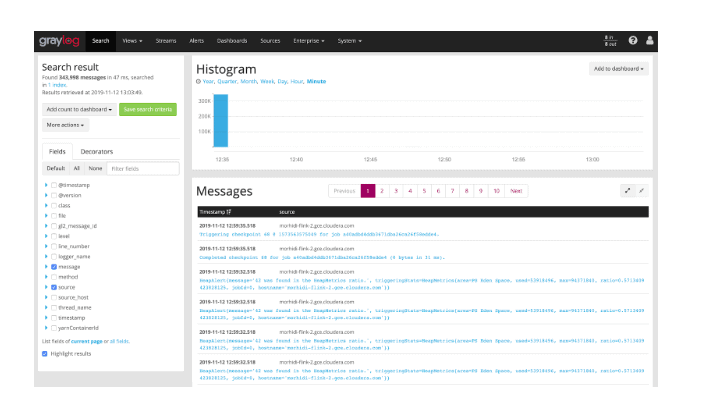Click the Timestamp sort icon
This screenshot has height=410, width=715.
[x=230, y=212]
